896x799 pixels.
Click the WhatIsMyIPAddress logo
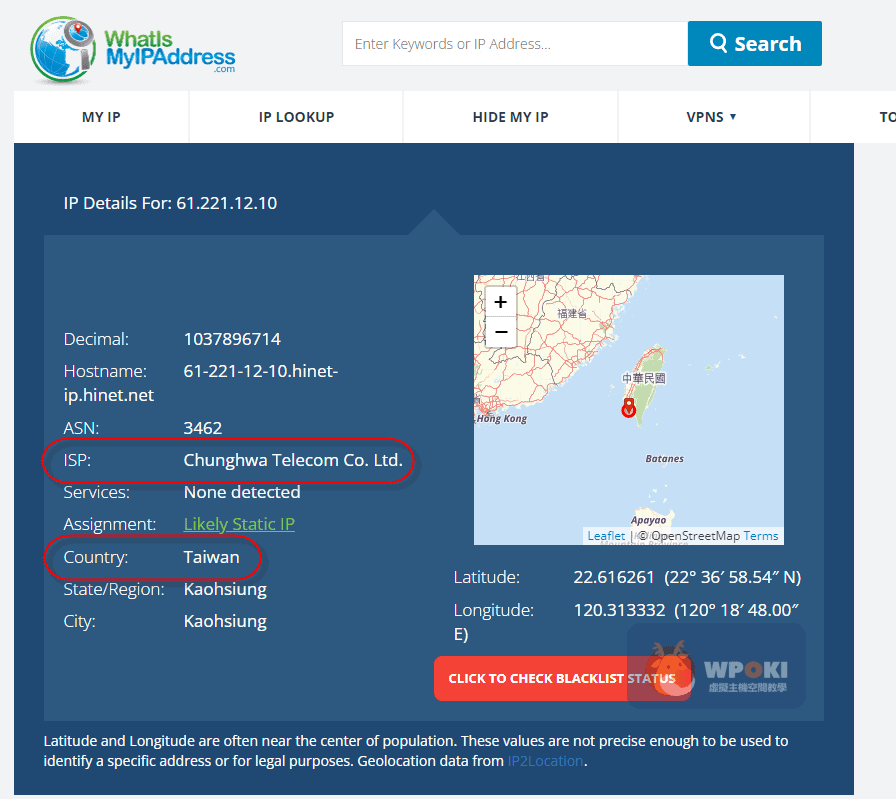134,48
